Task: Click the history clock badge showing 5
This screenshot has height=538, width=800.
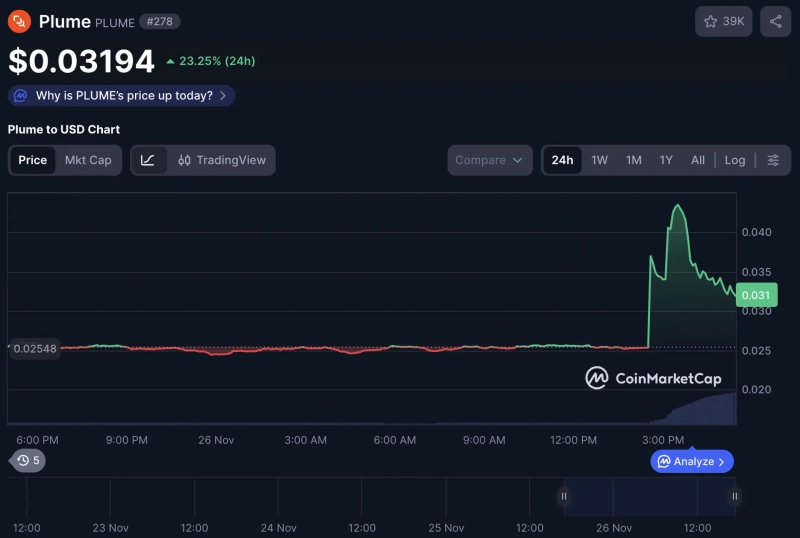Action: tap(28, 461)
